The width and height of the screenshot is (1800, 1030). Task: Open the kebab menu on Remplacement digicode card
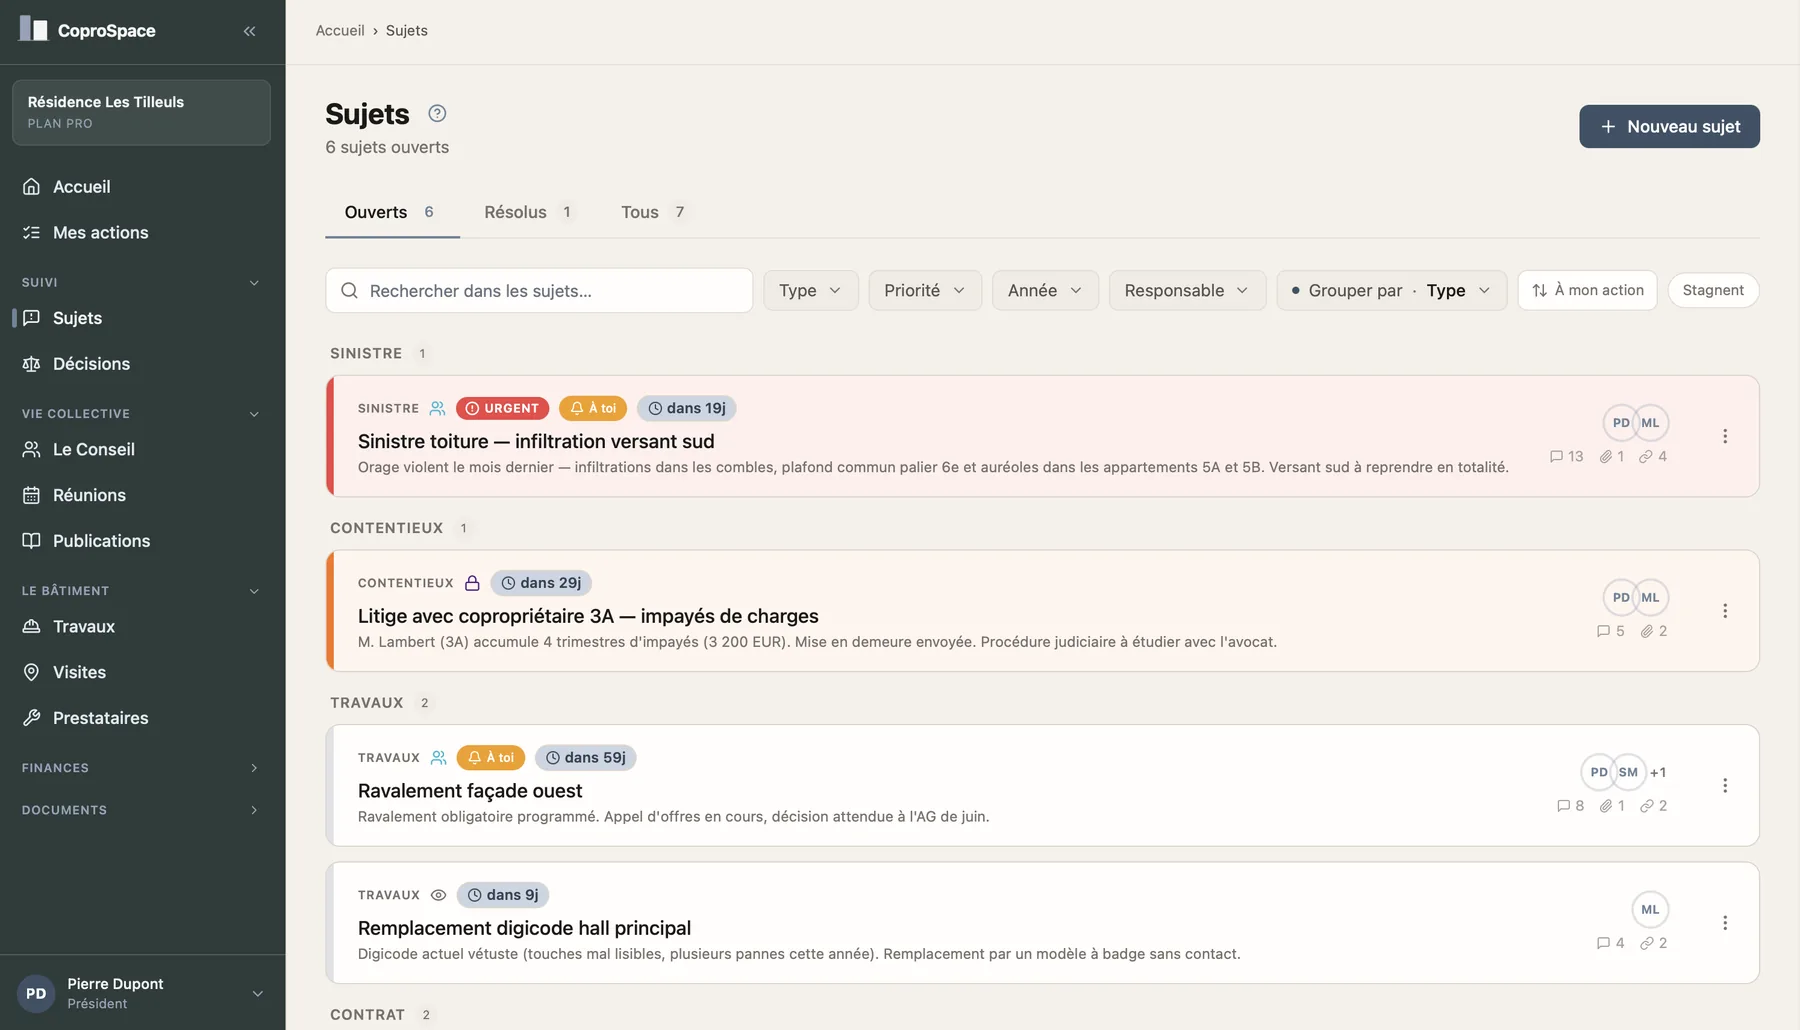(x=1725, y=923)
